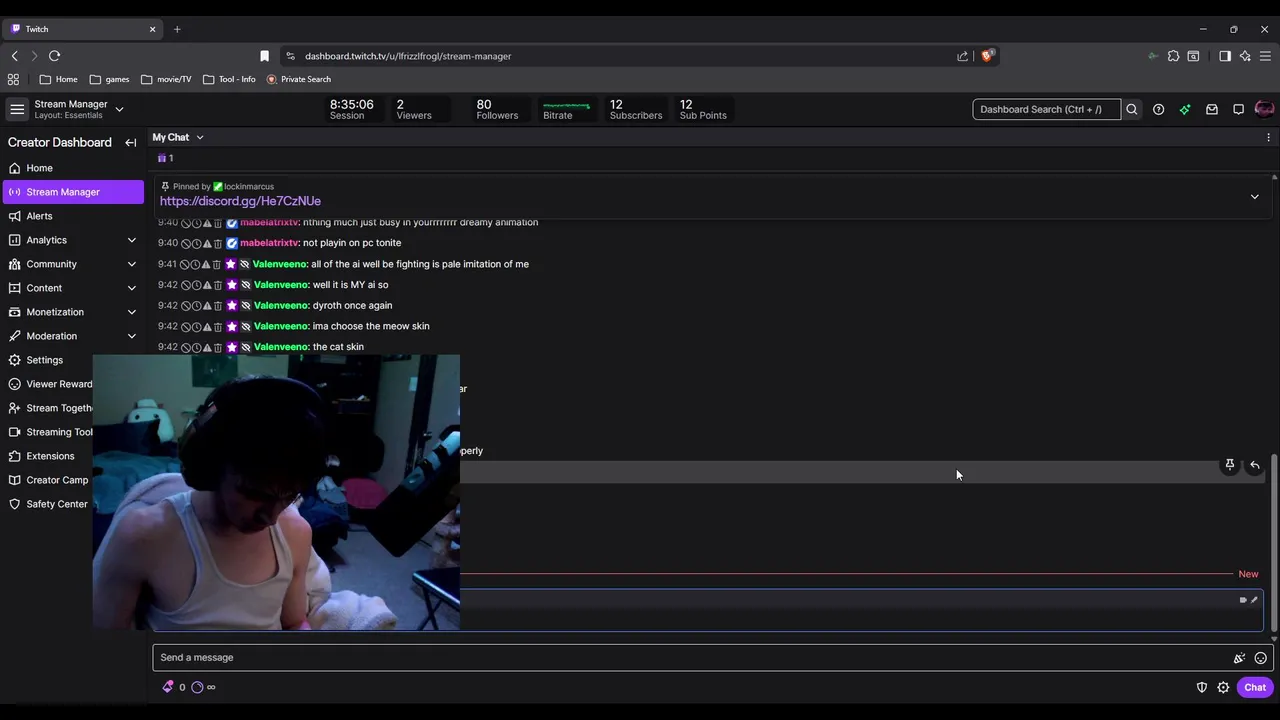Timeout mabelatrixtv on 'not playin on pc' message
The image size is (1280, 720).
tap(196, 243)
